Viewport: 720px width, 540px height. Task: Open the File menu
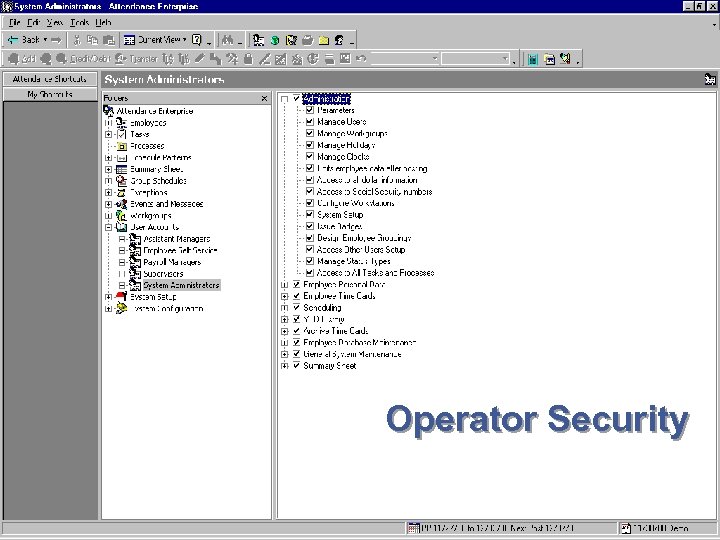[x=14, y=22]
